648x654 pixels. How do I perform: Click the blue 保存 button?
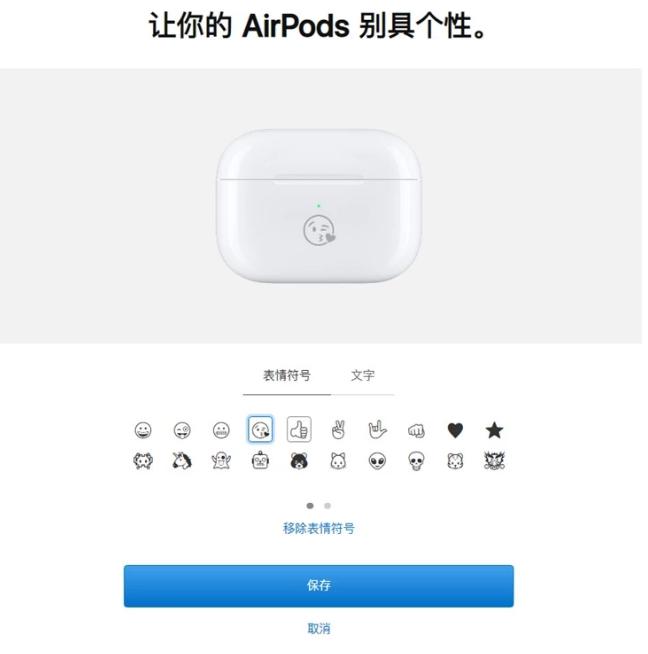319,586
